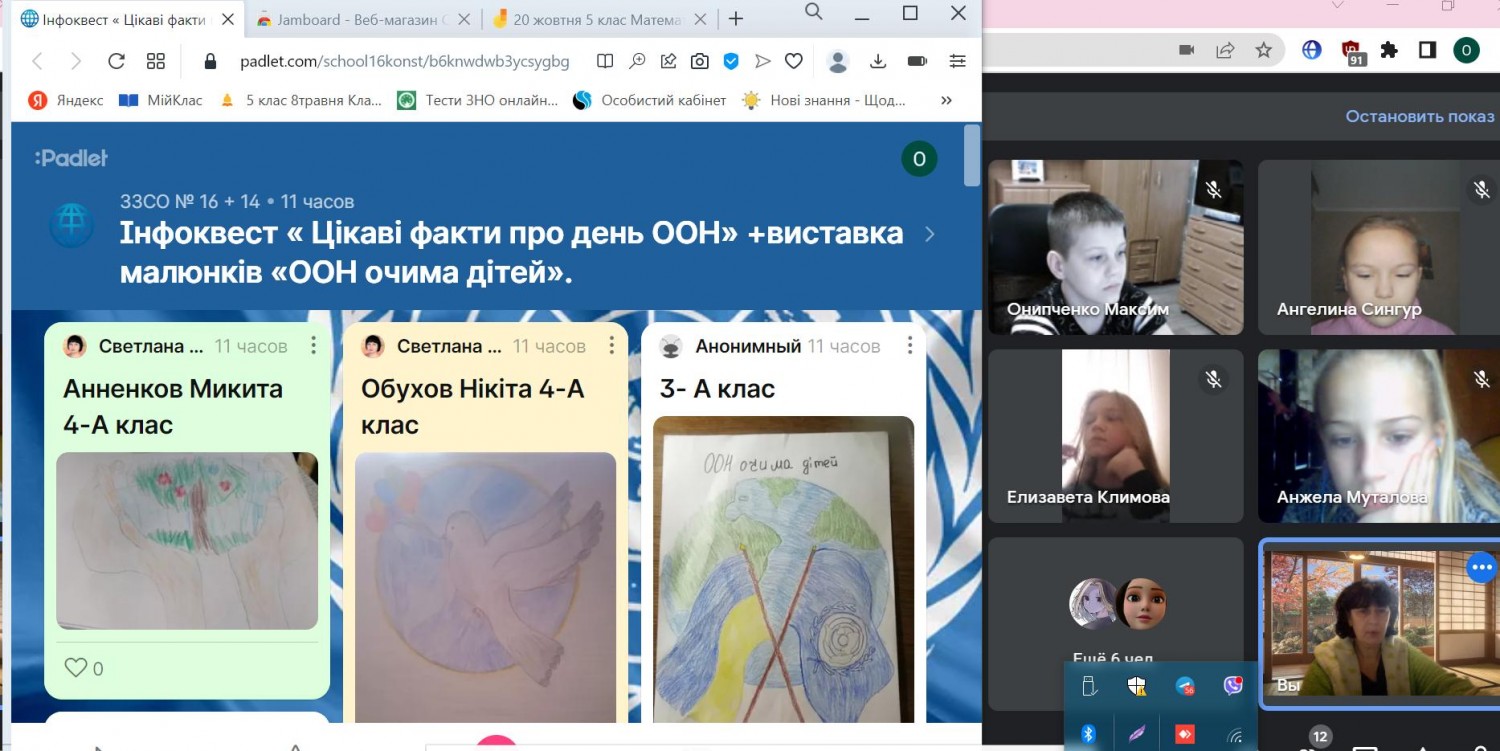Select Онипченко Максим's video tile
This screenshot has width=1500, height=751.
[x=1116, y=247]
